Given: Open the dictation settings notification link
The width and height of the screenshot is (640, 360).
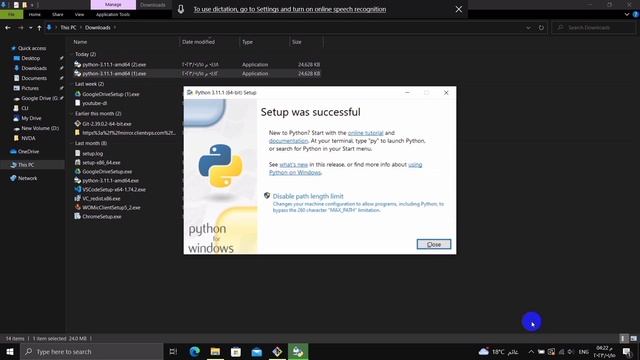Looking at the screenshot, I should tap(289, 9).
